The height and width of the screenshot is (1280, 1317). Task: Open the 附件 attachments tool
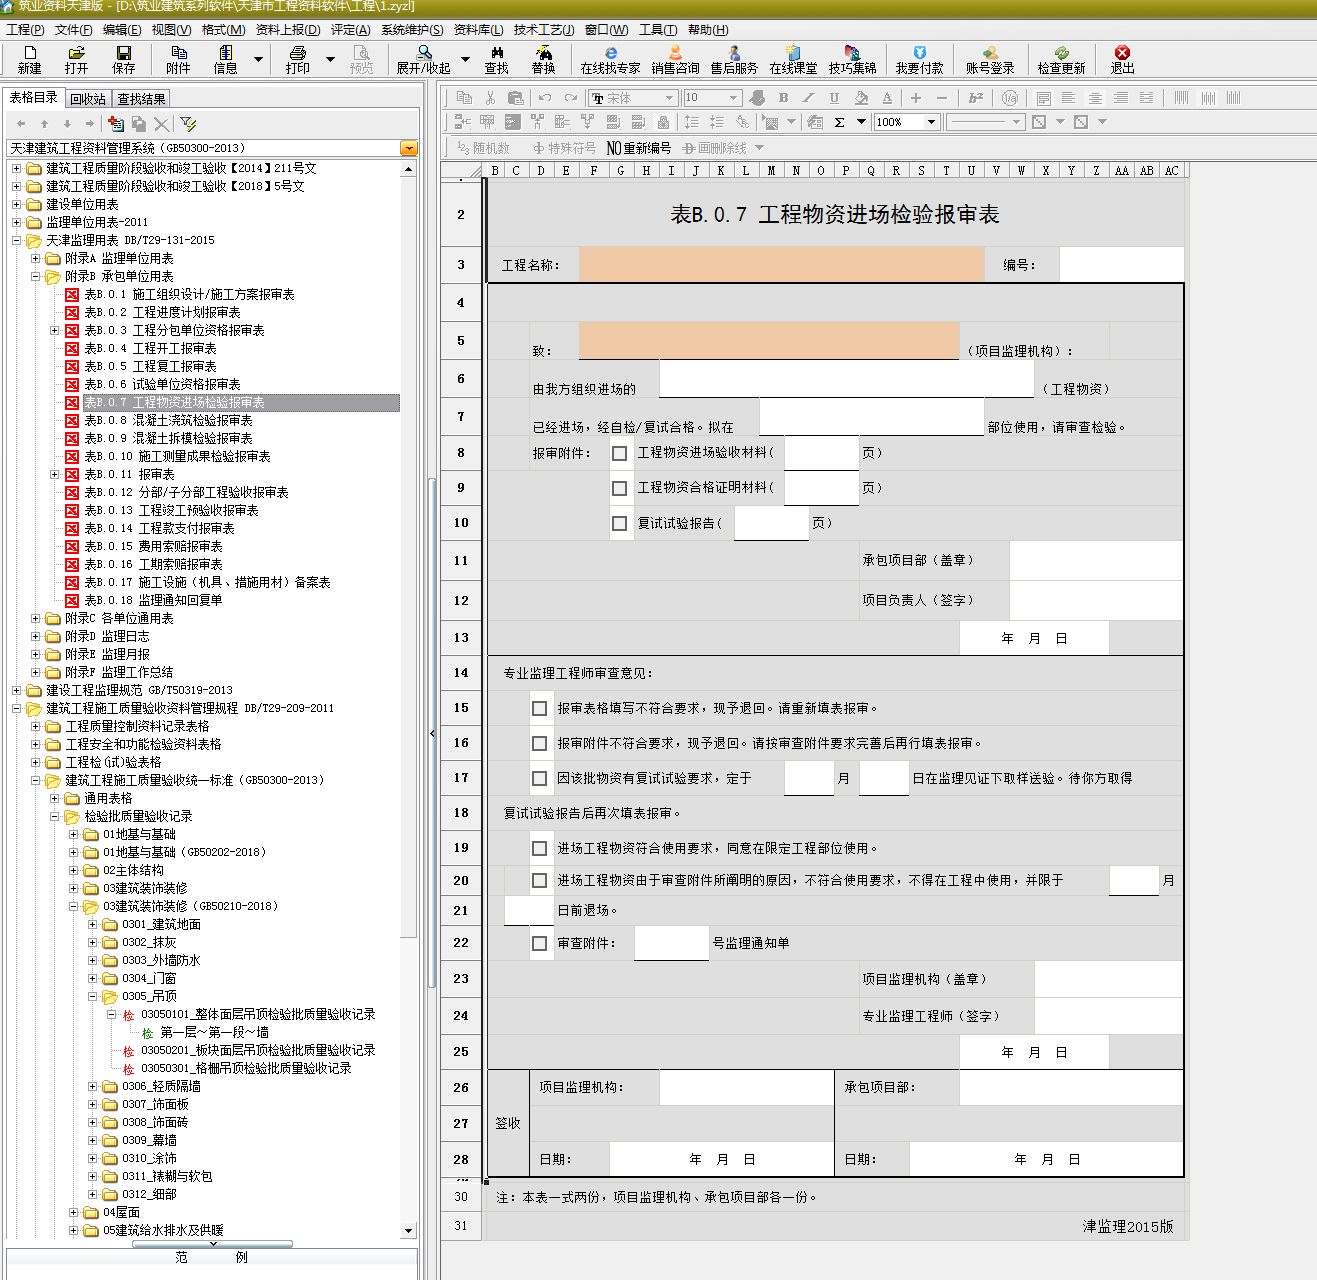click(178, 59)
